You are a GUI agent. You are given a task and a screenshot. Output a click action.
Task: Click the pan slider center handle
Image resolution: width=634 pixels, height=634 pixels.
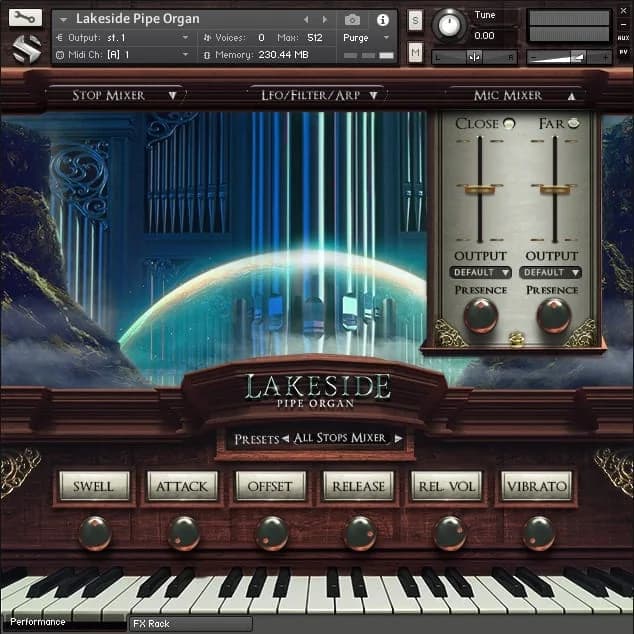click(474, 57)
